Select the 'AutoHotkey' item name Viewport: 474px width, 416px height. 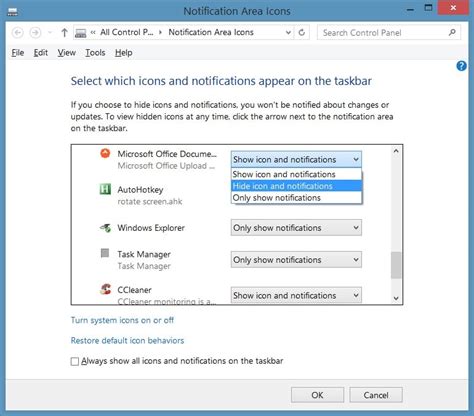[140, 190]
